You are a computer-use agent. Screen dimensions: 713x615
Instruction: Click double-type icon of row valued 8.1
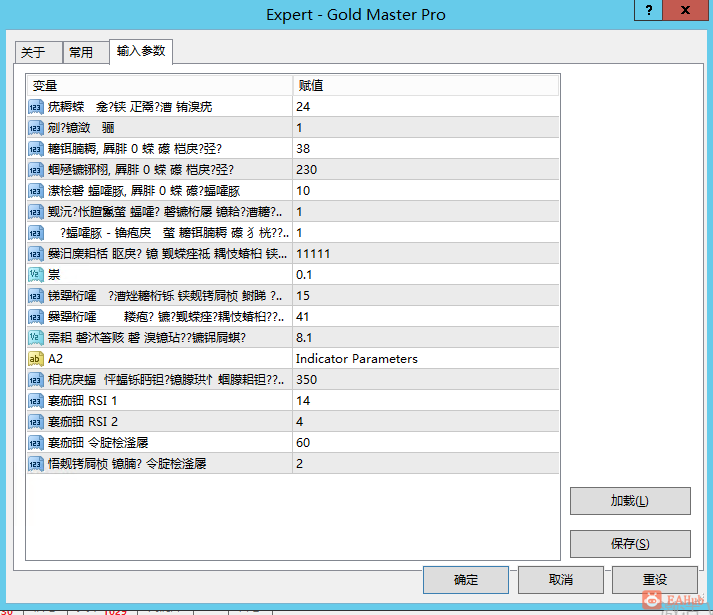35,338
